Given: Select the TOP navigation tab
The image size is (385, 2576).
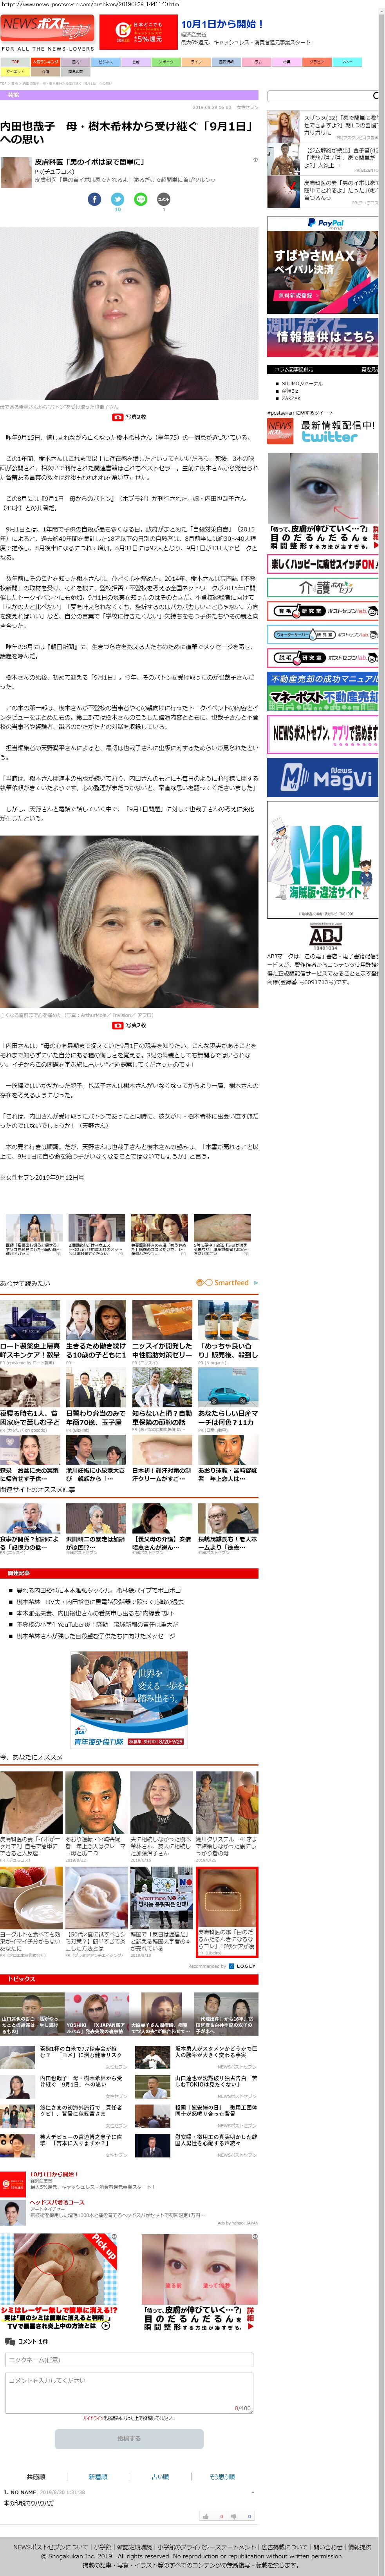Looking at the screenshot, I should click(x=15, y=62).
